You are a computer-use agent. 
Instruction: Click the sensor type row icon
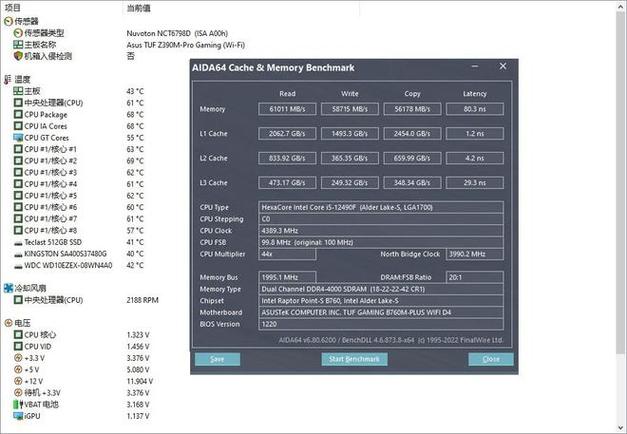18,33
